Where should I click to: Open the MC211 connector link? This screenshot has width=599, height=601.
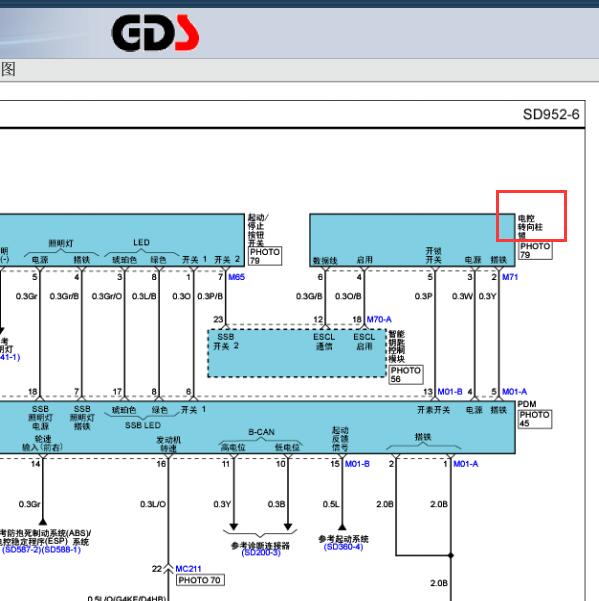click(188, 569)
